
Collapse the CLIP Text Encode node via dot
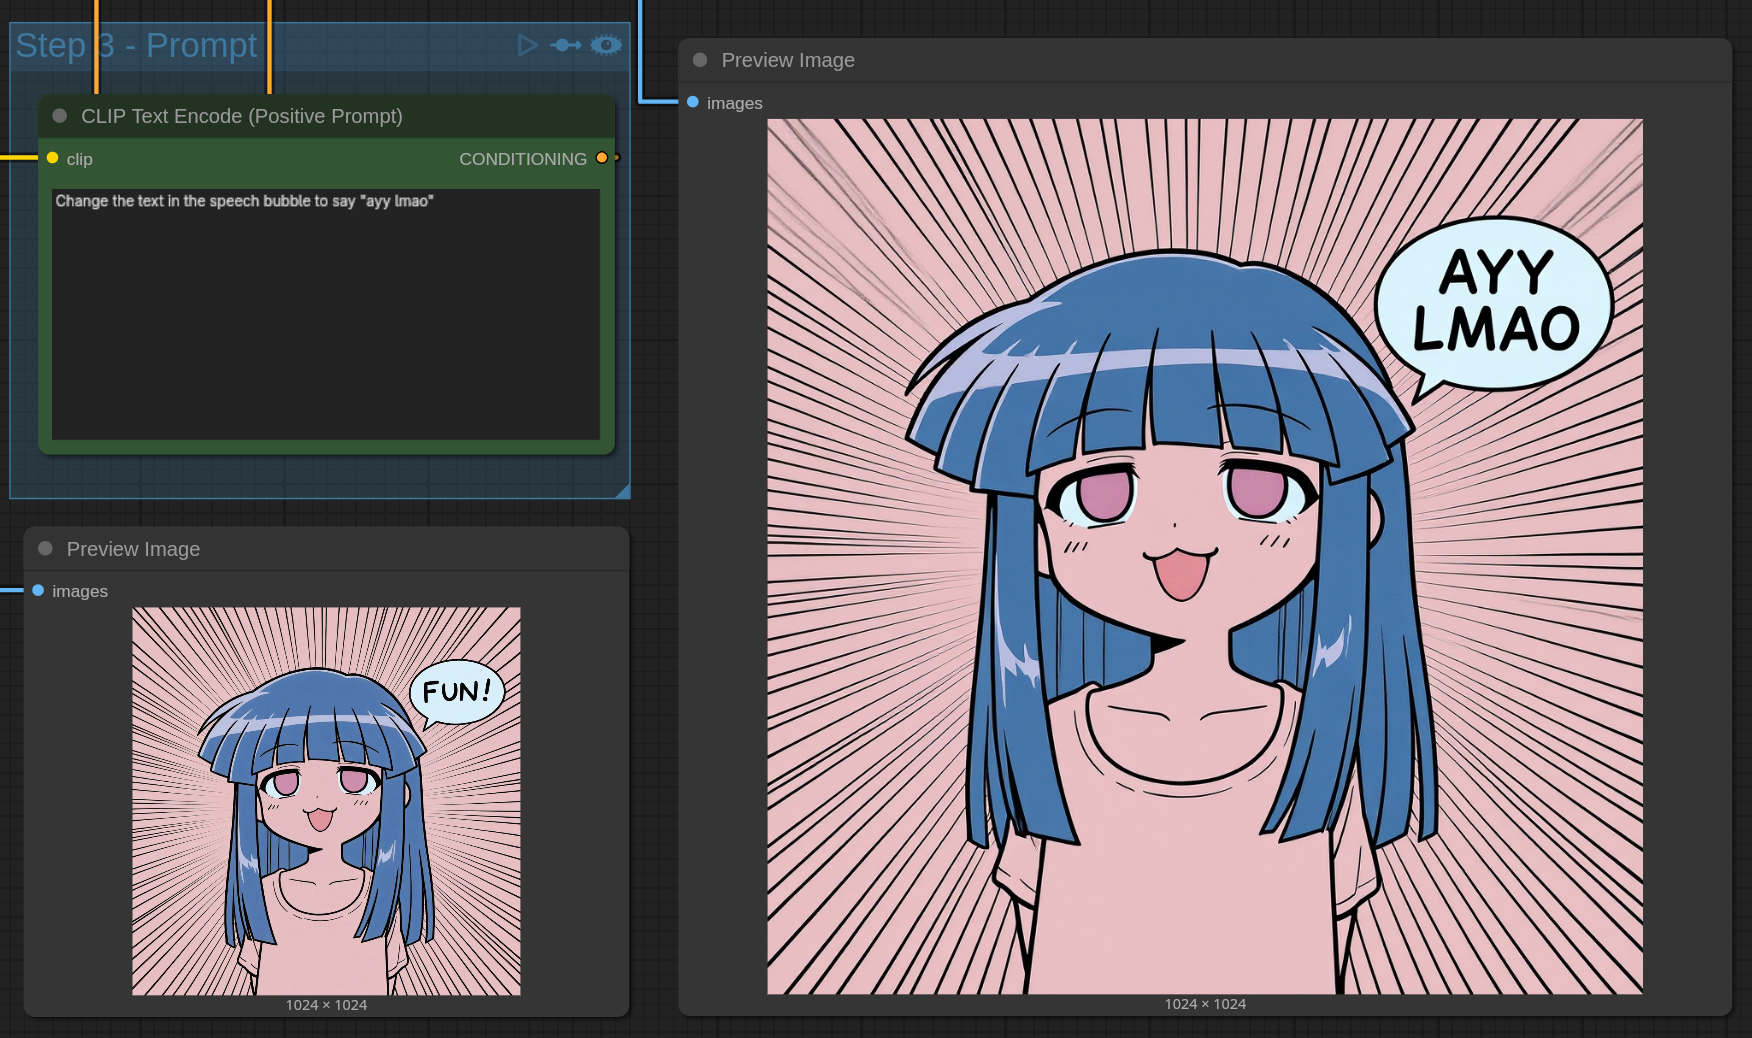tap(60, 116)
